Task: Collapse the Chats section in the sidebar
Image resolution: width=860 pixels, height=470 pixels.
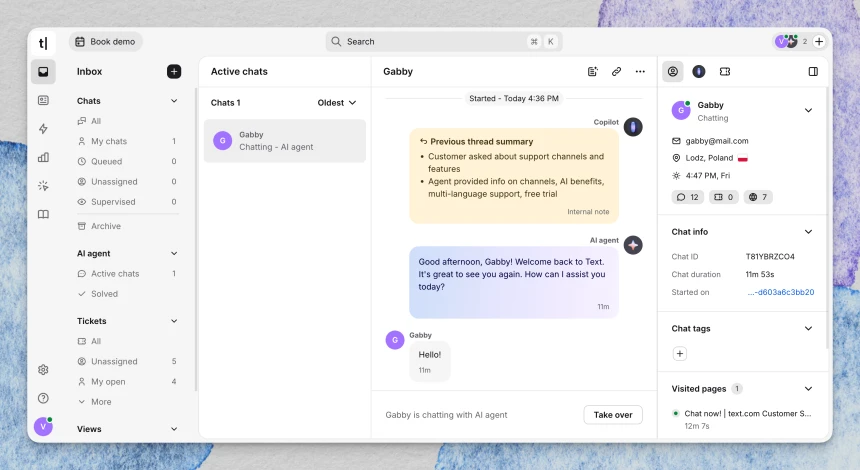Action: [174, 101]
